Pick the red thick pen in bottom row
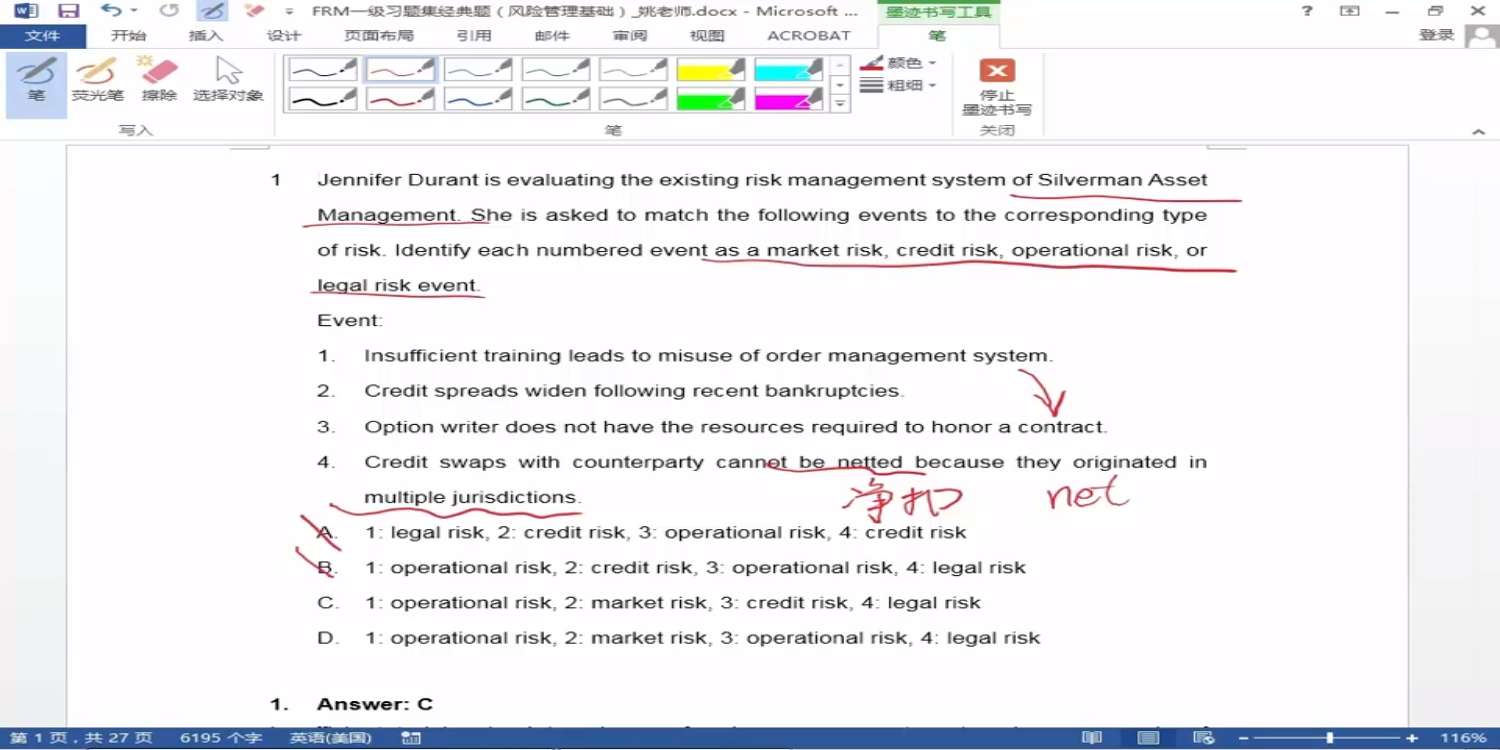The height and width of the screenshot is (750, 1500). click(x=401, y=99)
